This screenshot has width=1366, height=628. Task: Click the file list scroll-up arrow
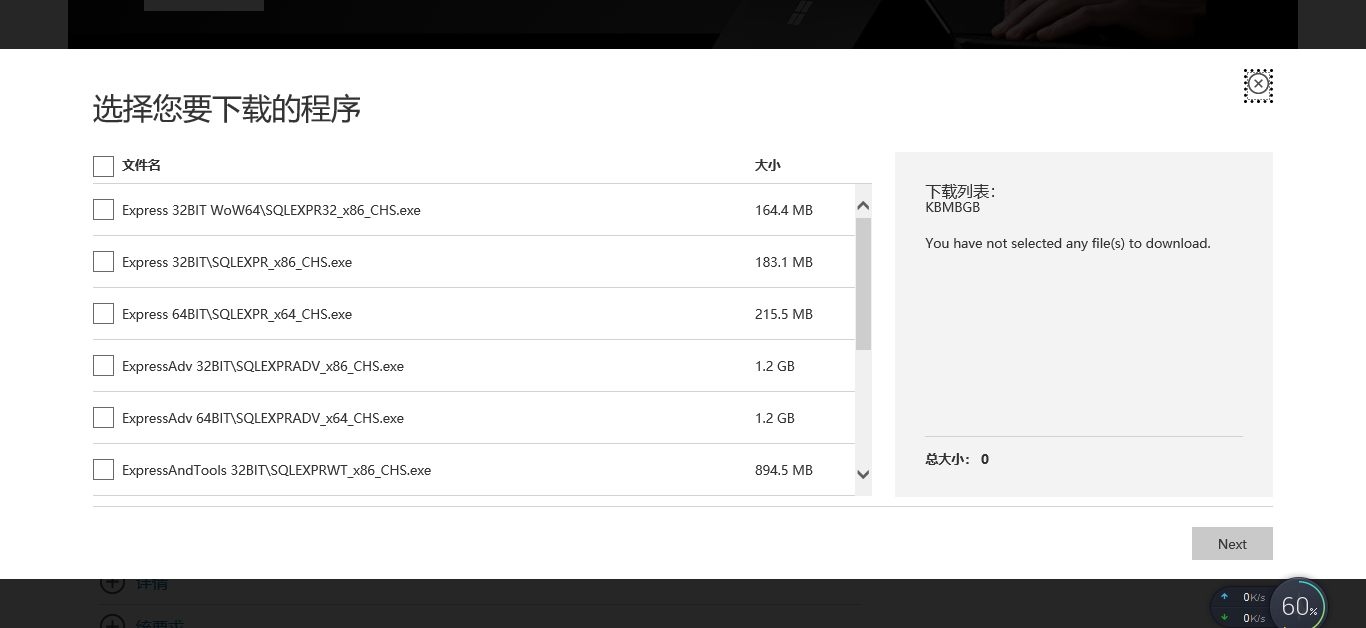[x=864, y=206]
